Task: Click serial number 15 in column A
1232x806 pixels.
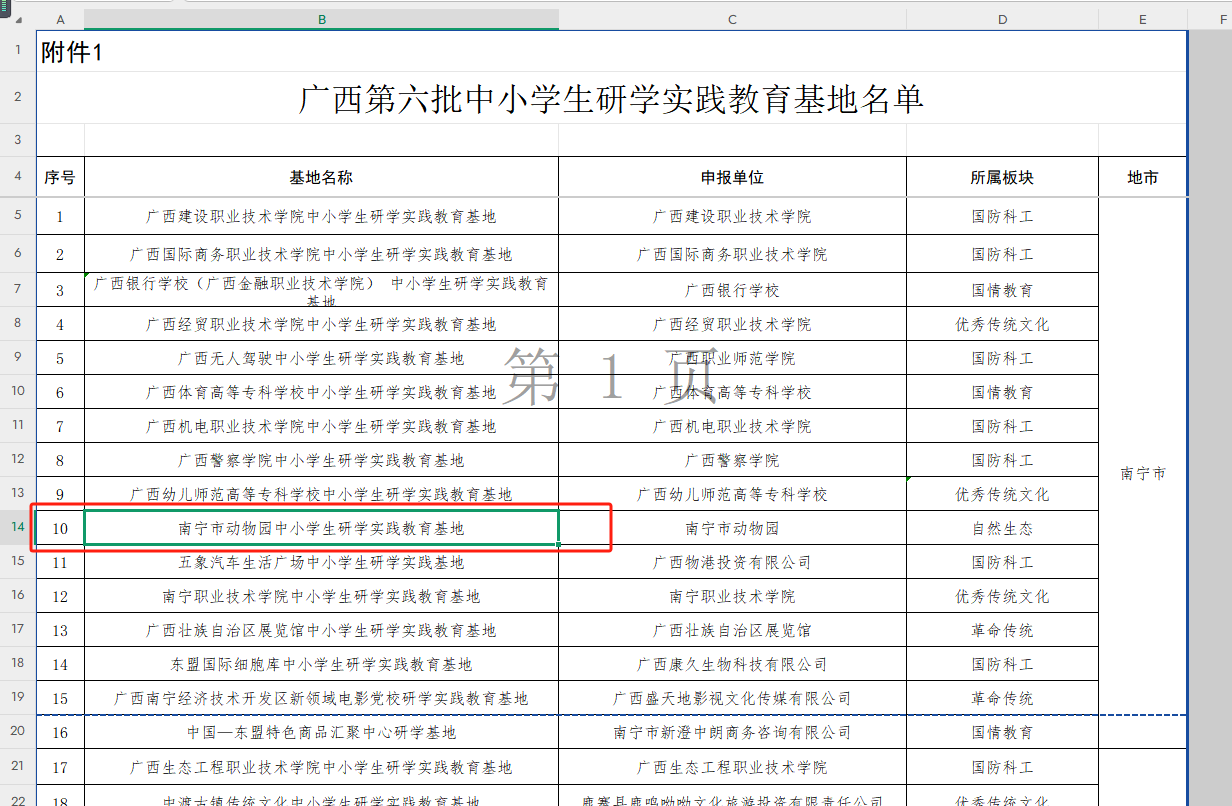Action: pos(60,698)
